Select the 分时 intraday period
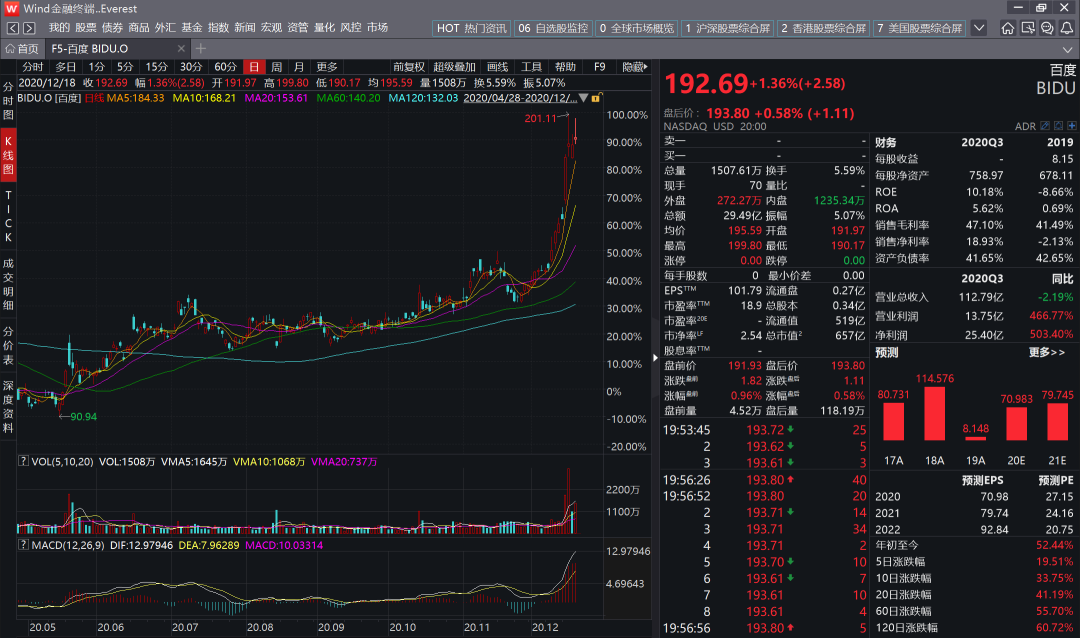The width and height of the screenshot is (1080, 638). [32, 67]
